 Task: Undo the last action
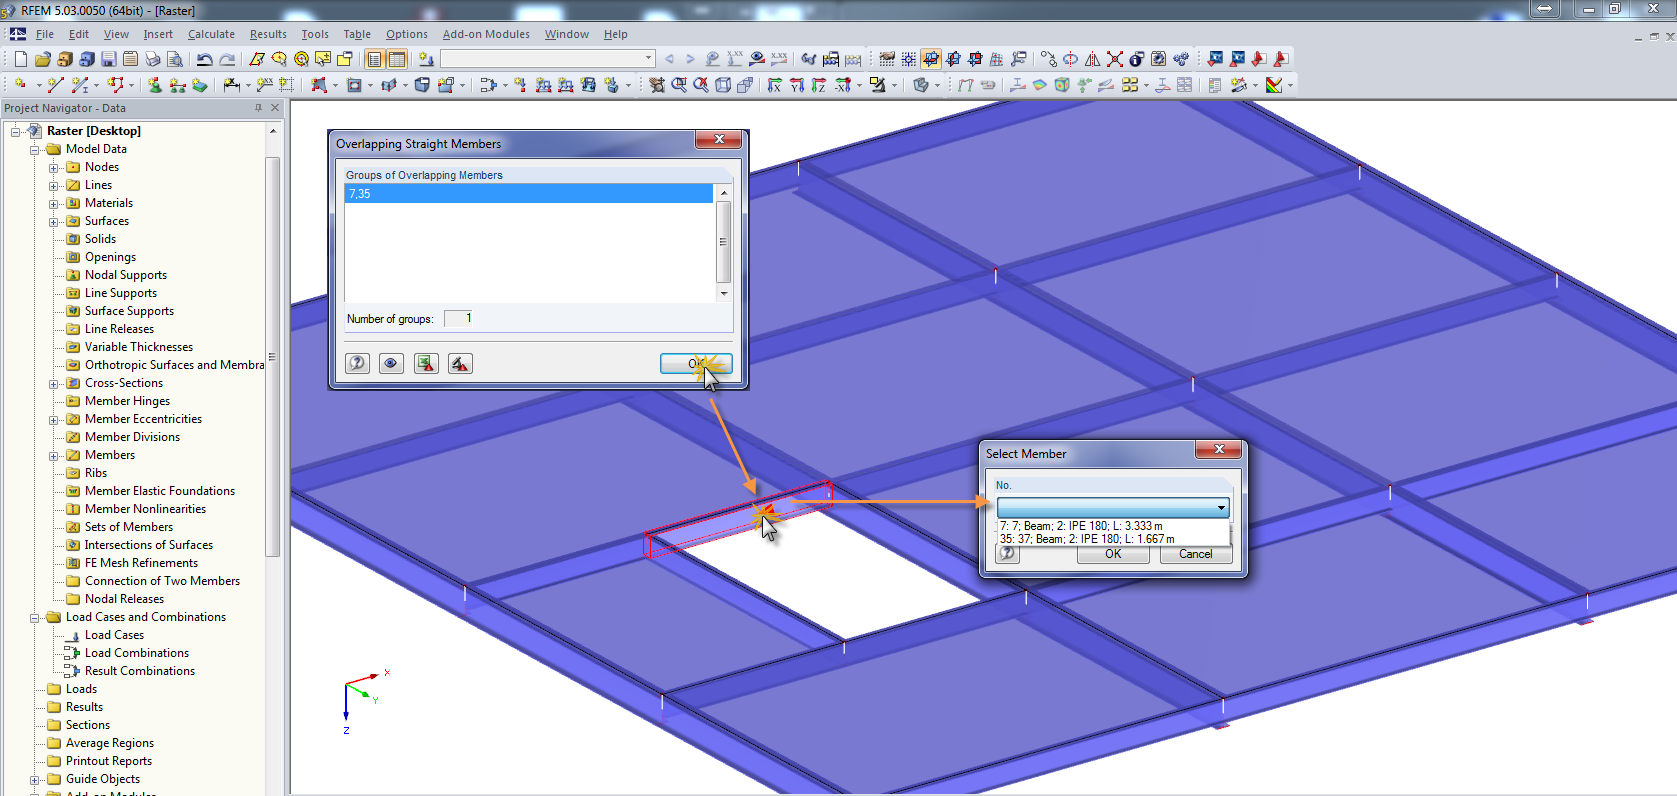[205, 59]
